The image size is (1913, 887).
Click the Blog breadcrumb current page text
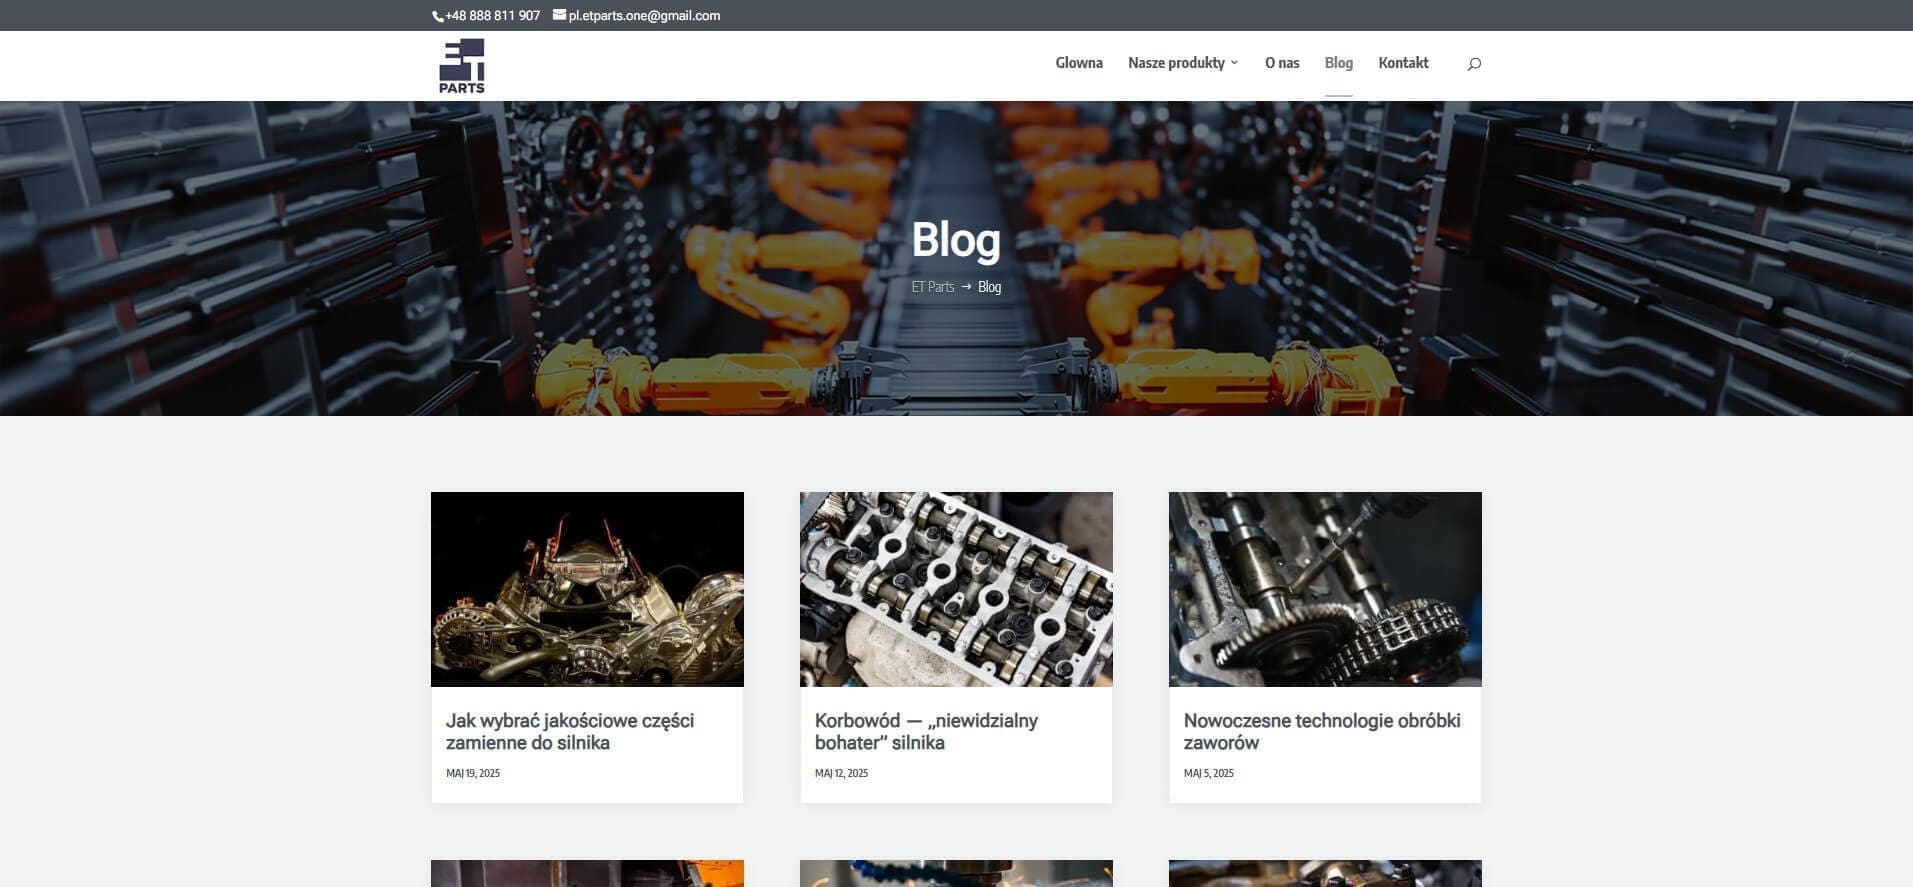pos(989,287)
